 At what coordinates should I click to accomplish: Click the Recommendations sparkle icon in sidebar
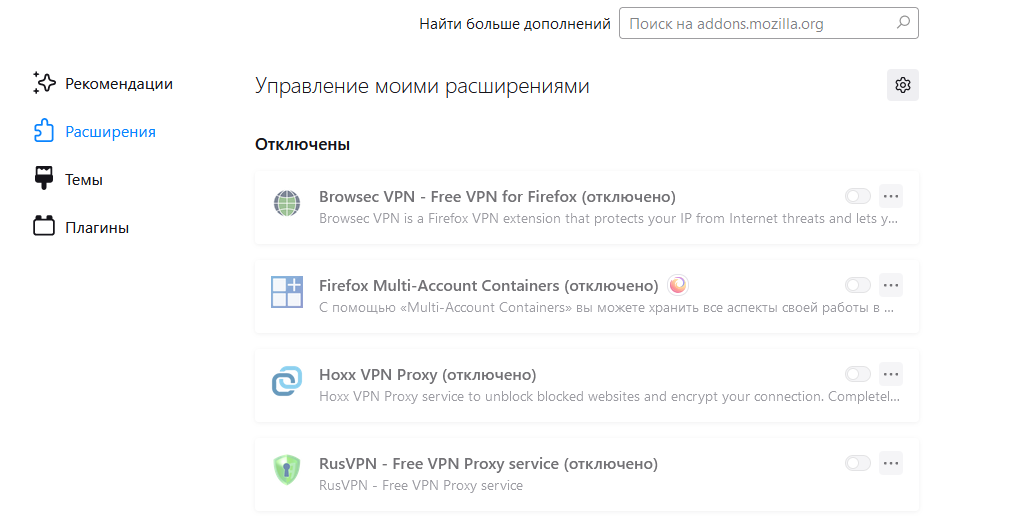pos(44,83)
